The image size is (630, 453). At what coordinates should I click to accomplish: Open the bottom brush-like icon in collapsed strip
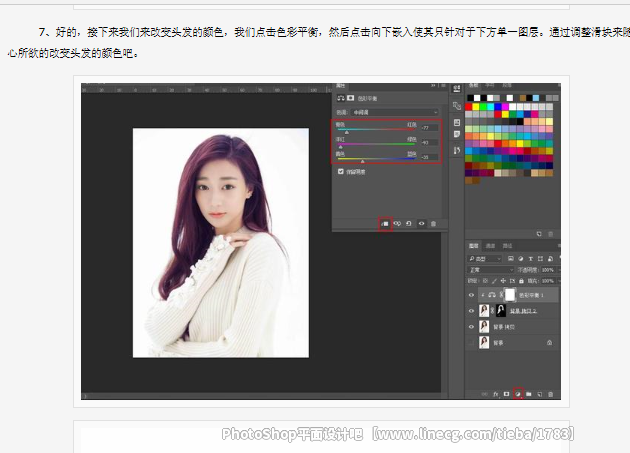click(457, 150)
